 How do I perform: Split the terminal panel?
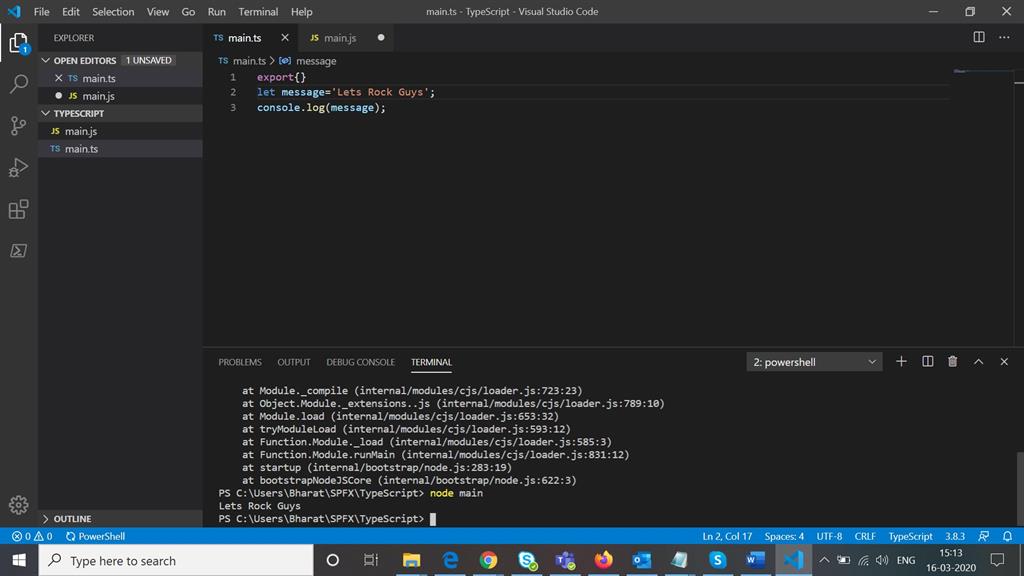point(927,362)
